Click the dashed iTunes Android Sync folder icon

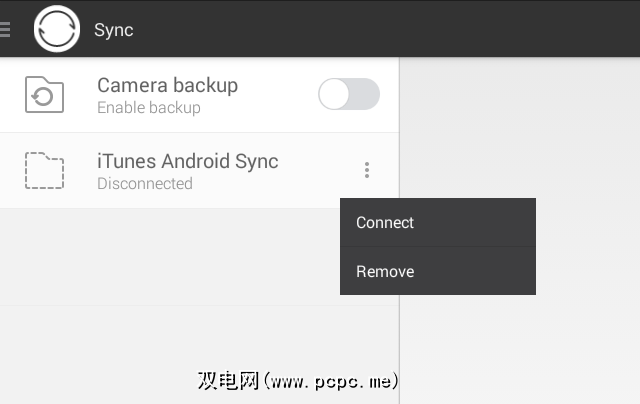[44, 171]
